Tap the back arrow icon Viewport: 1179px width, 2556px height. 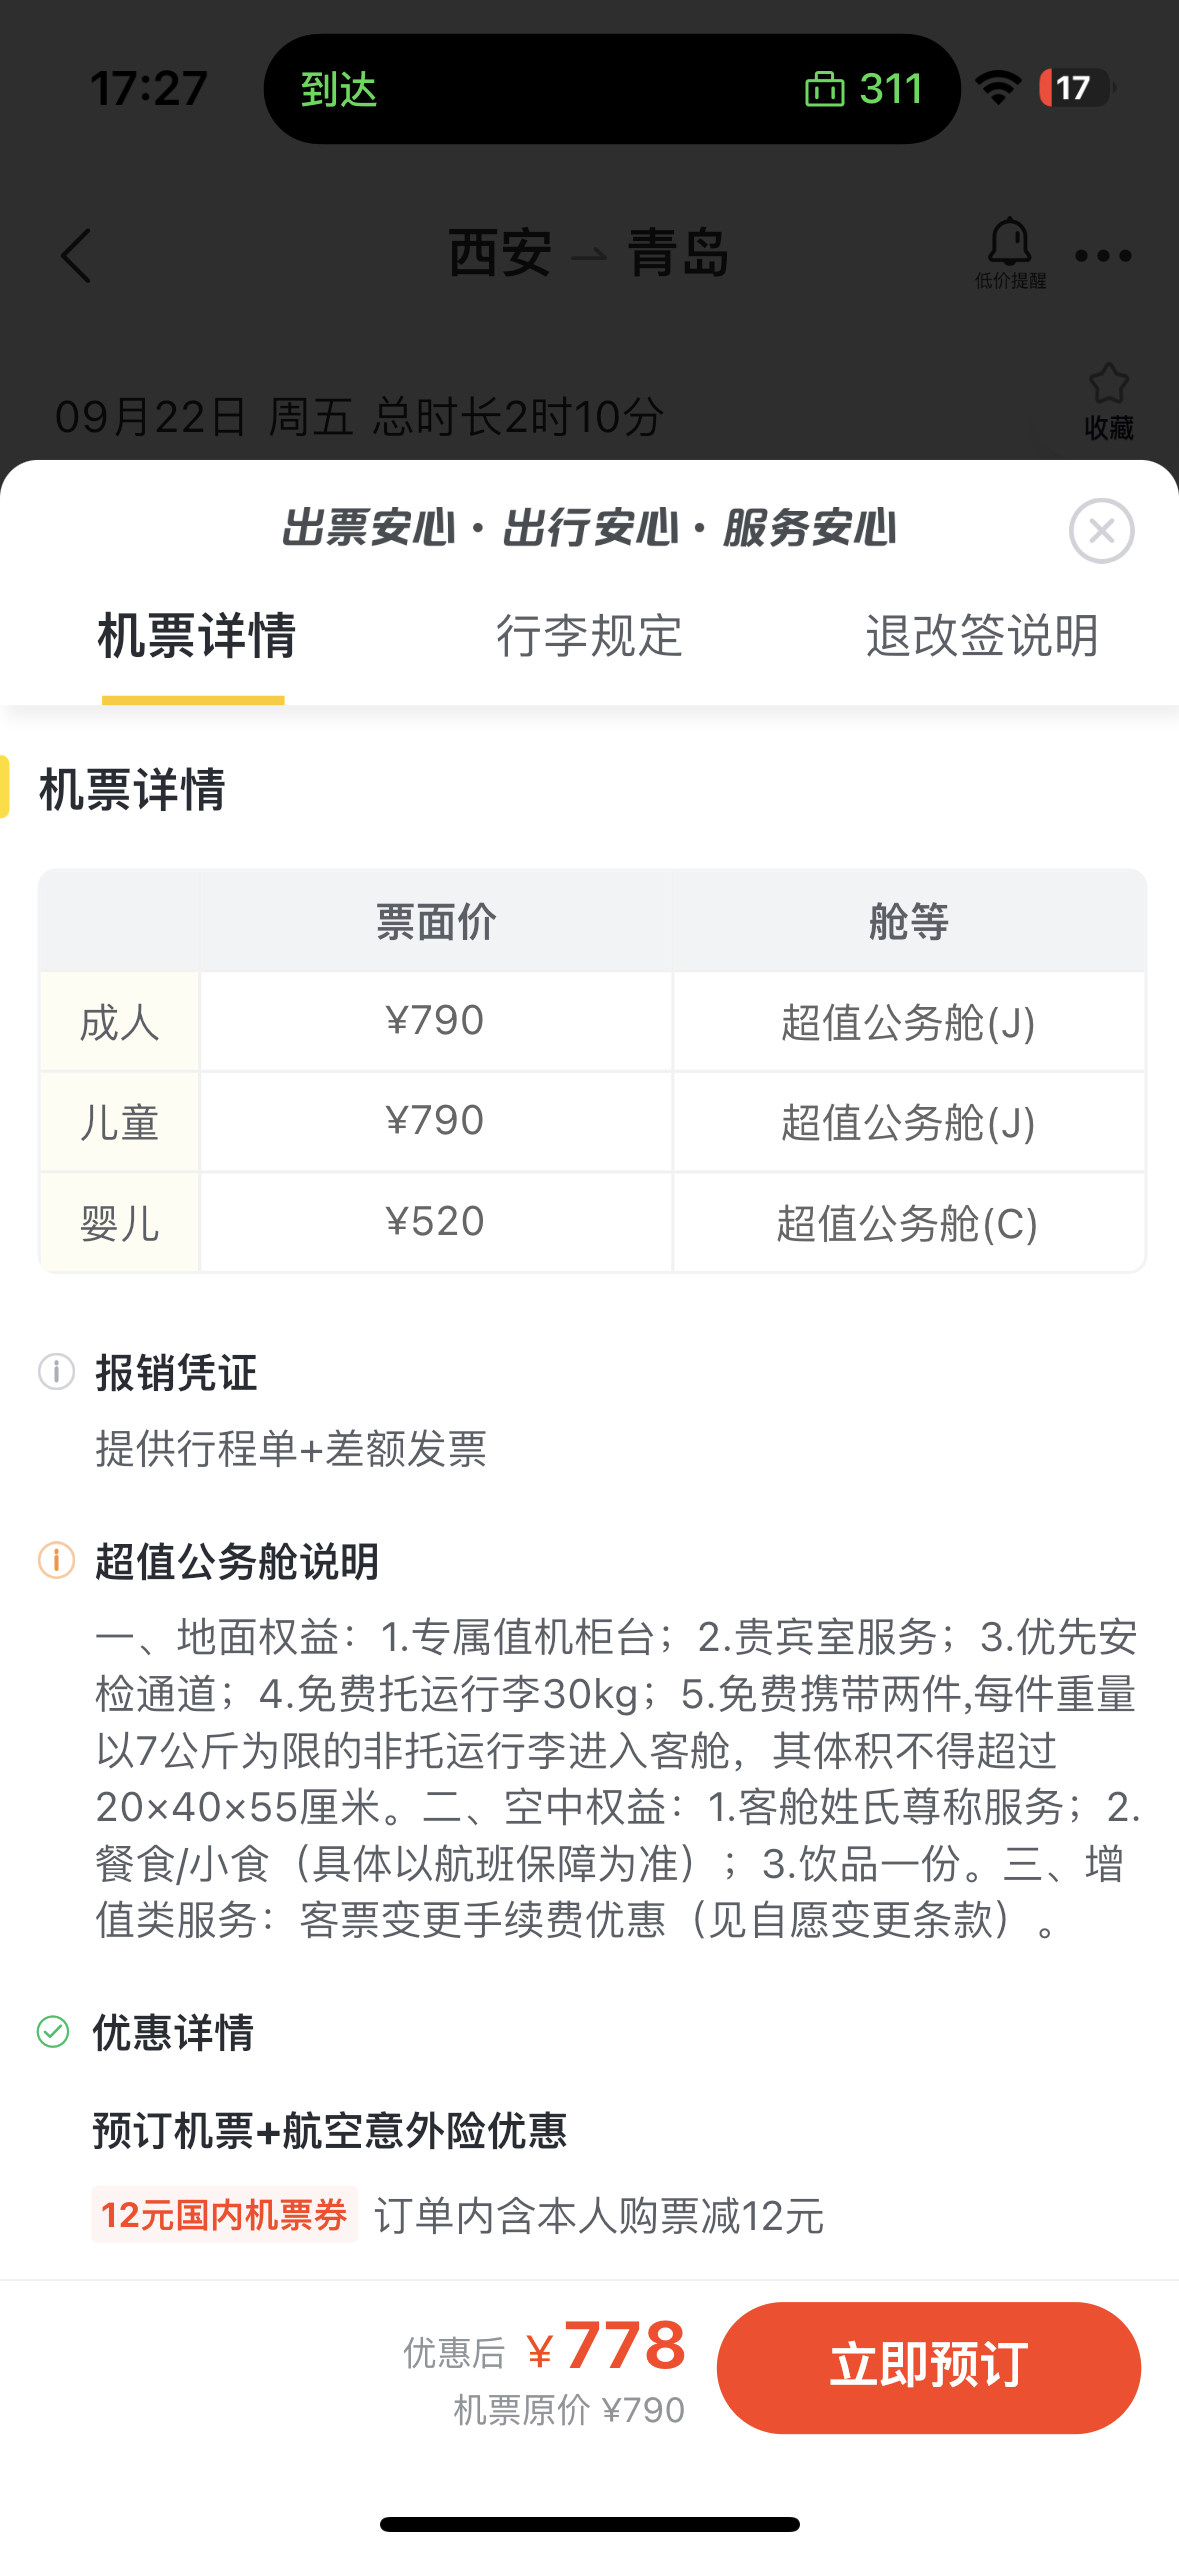[76, 256]
